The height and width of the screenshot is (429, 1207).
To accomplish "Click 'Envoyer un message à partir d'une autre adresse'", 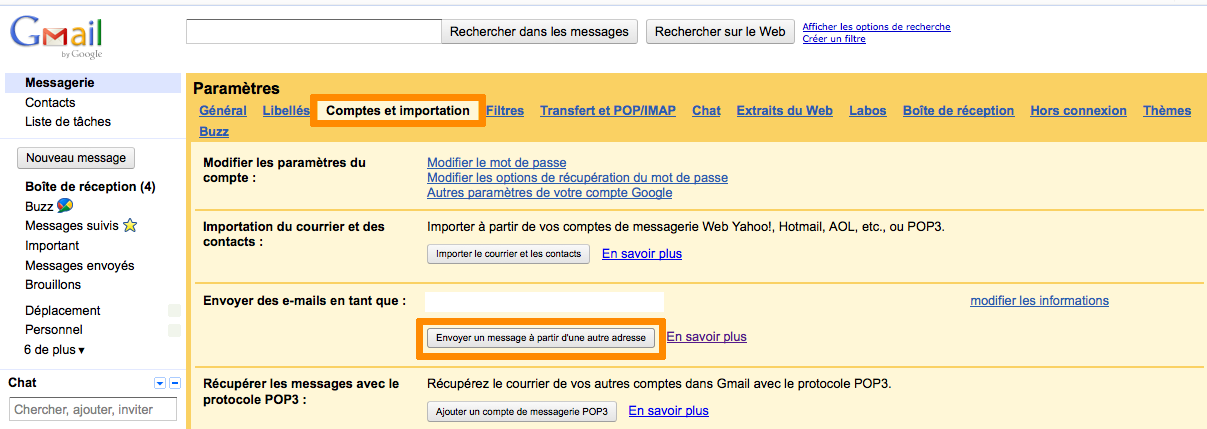I will click(541, 338).
